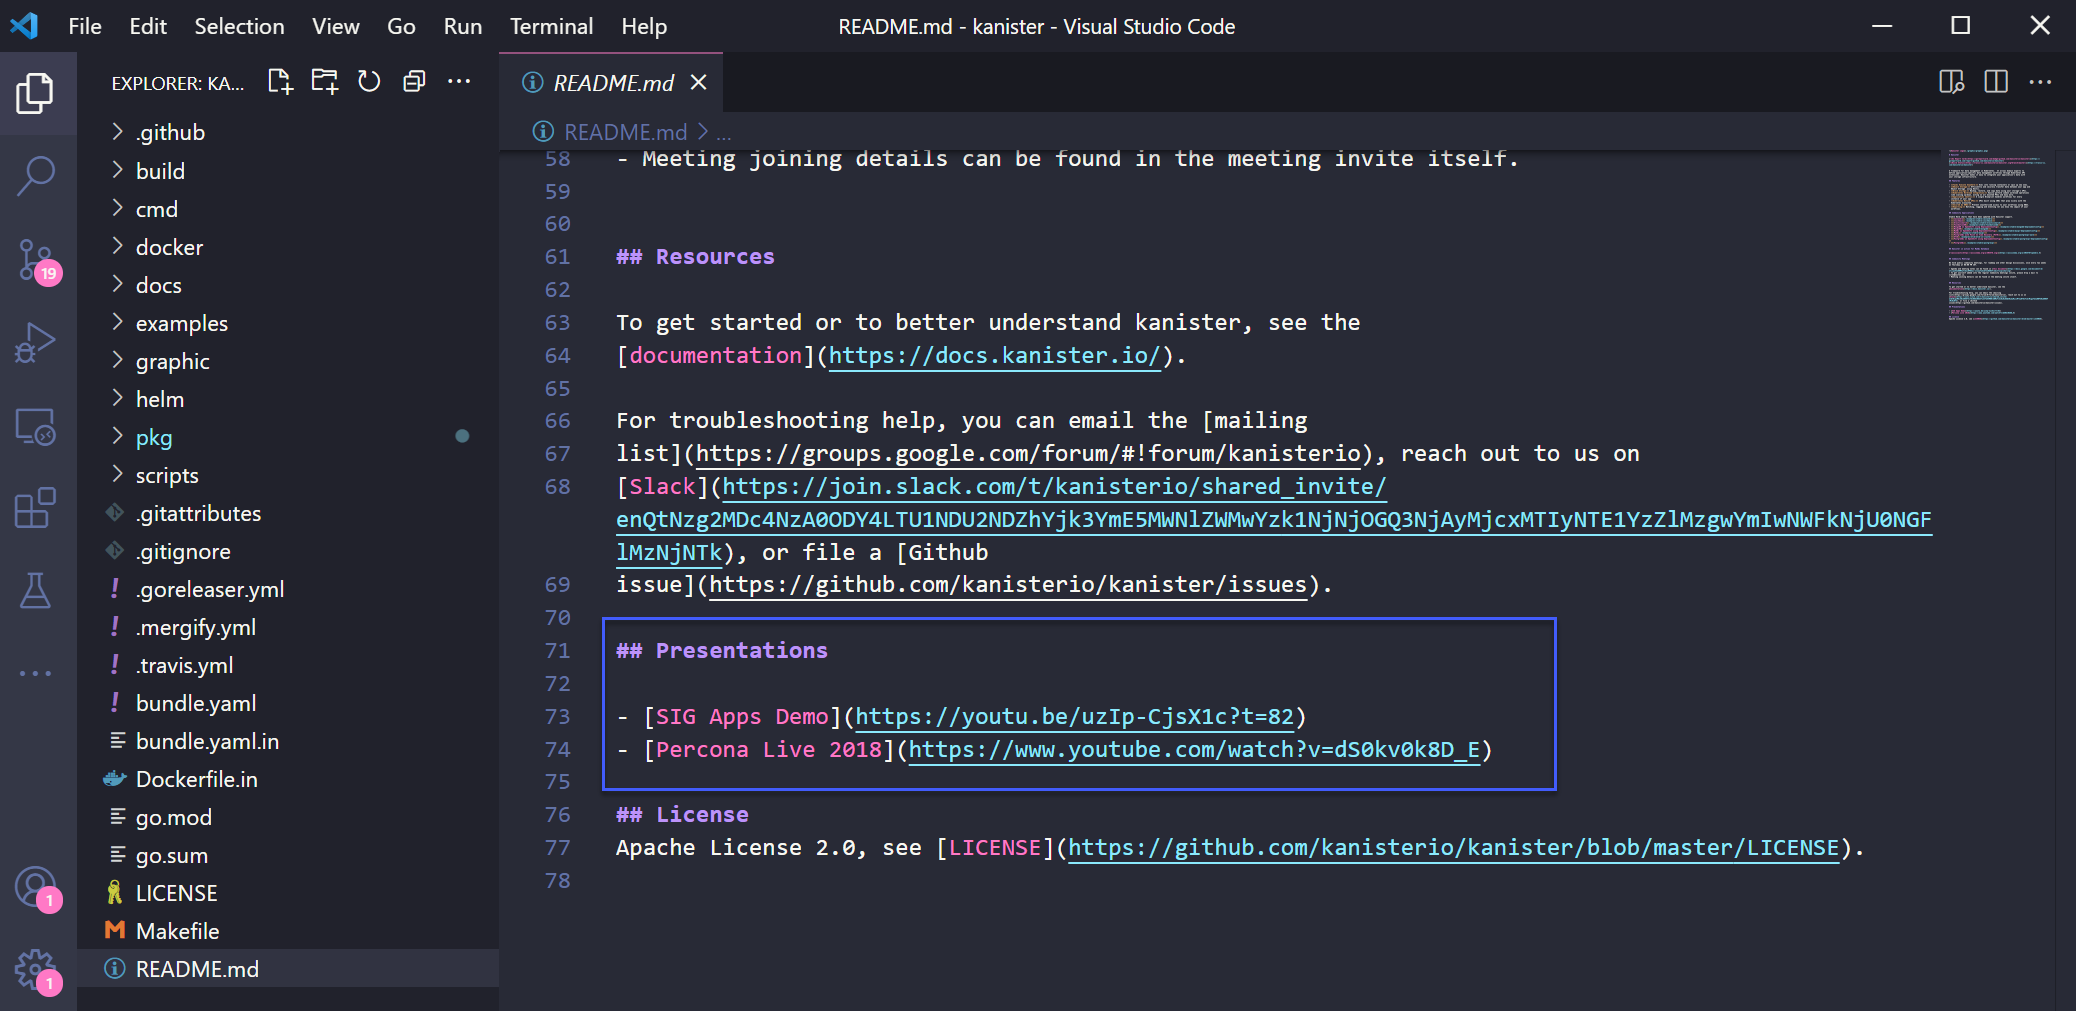Open the Terminal menu
Screen dimensions: 2076x1011
[551, 27]
